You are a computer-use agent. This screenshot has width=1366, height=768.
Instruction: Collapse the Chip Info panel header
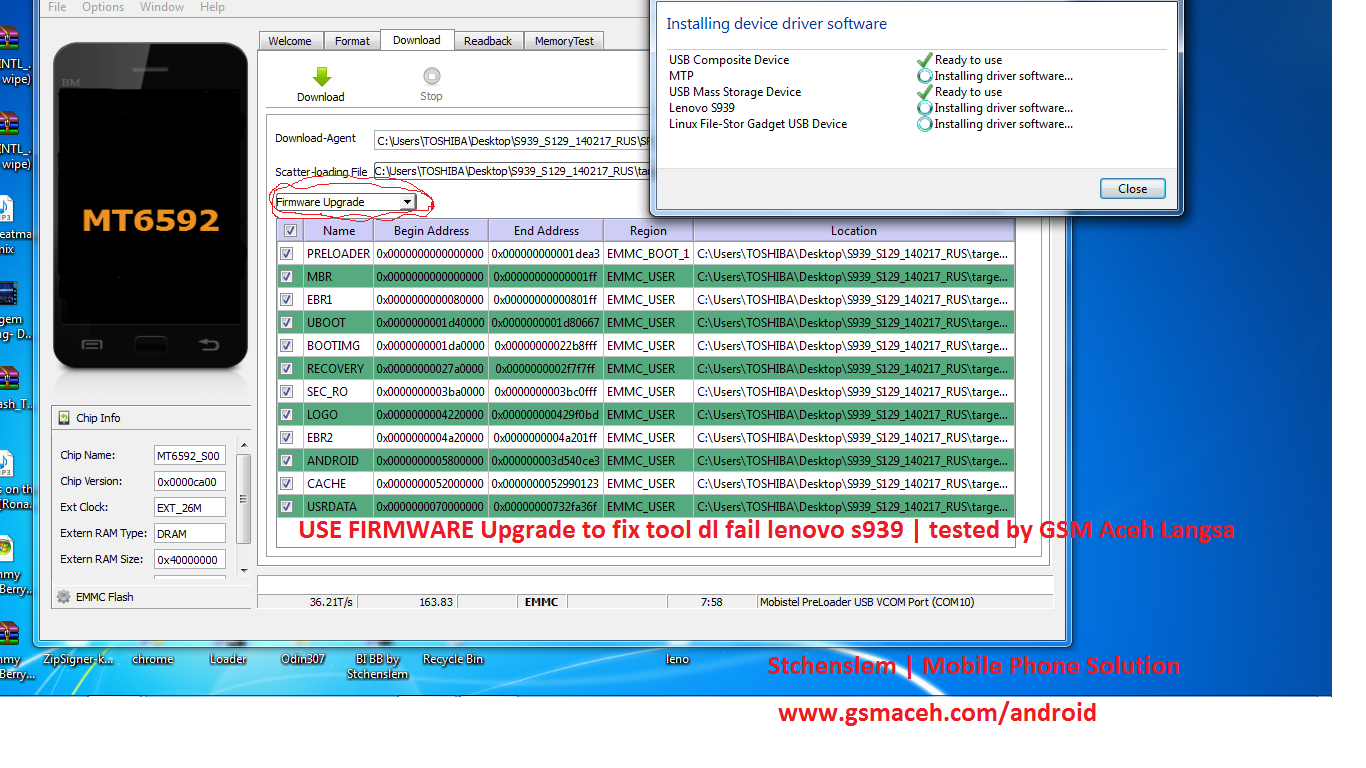coord(151,418)
